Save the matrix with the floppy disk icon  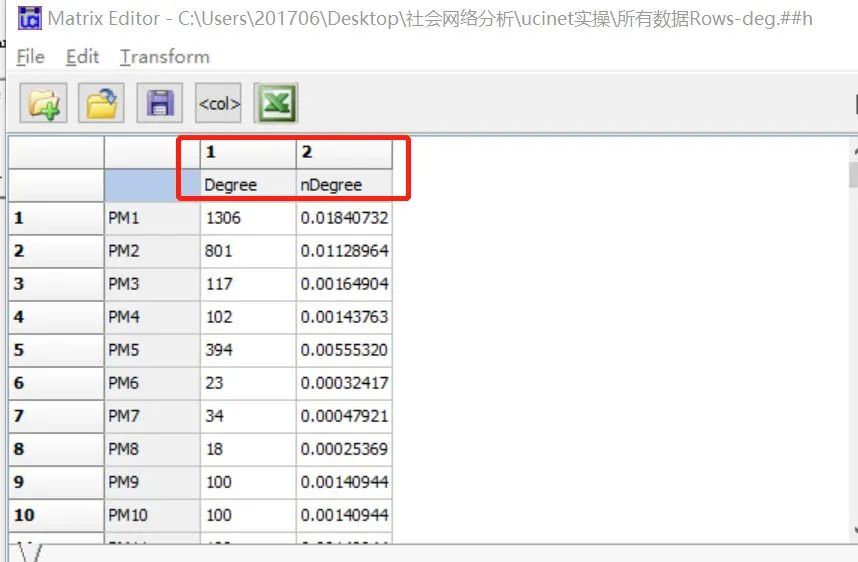click(159, 103)
